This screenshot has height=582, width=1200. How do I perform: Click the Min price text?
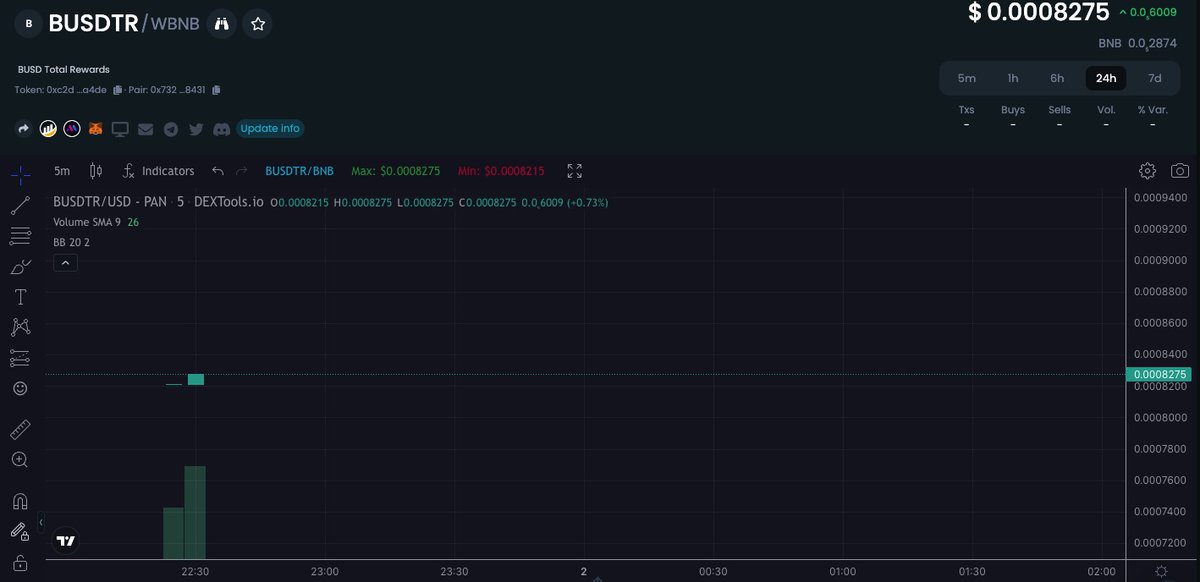tap(501, 171)
